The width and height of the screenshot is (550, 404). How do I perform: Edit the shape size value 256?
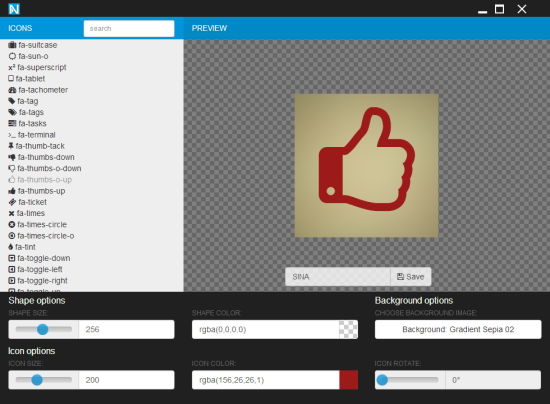coord(127,329)
